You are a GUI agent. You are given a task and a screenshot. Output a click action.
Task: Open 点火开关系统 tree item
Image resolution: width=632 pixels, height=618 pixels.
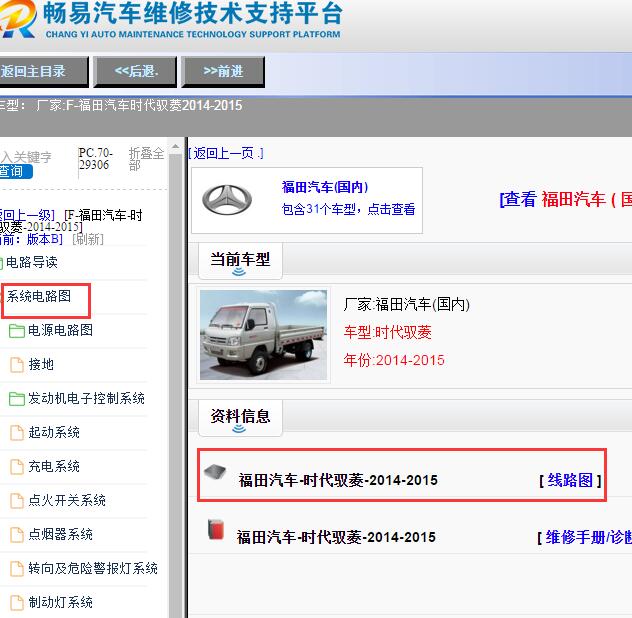point(67,500)
